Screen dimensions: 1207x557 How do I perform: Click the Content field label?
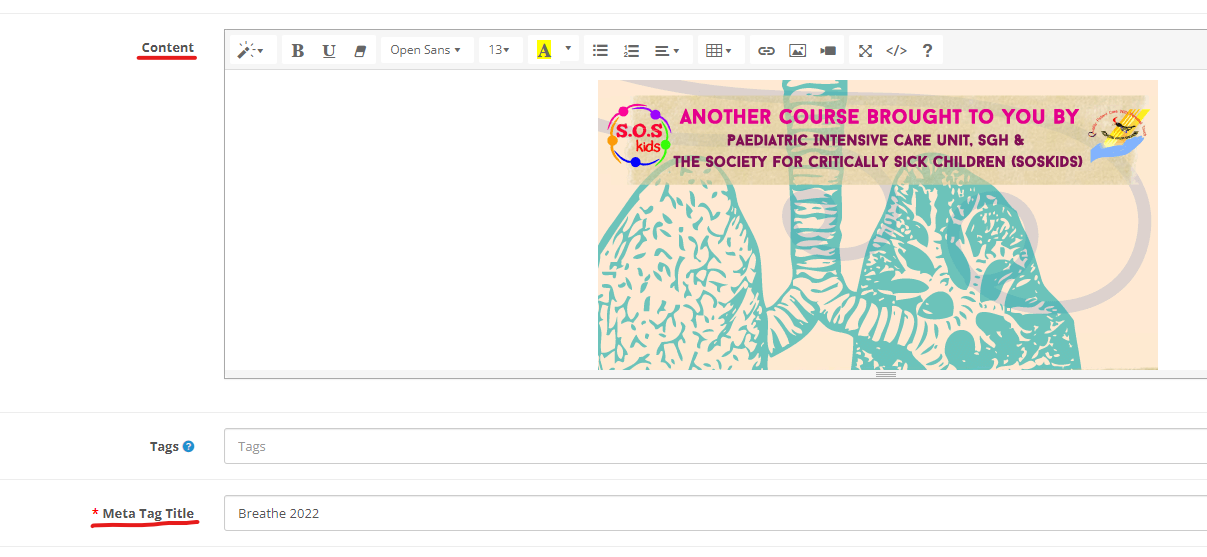167,48
